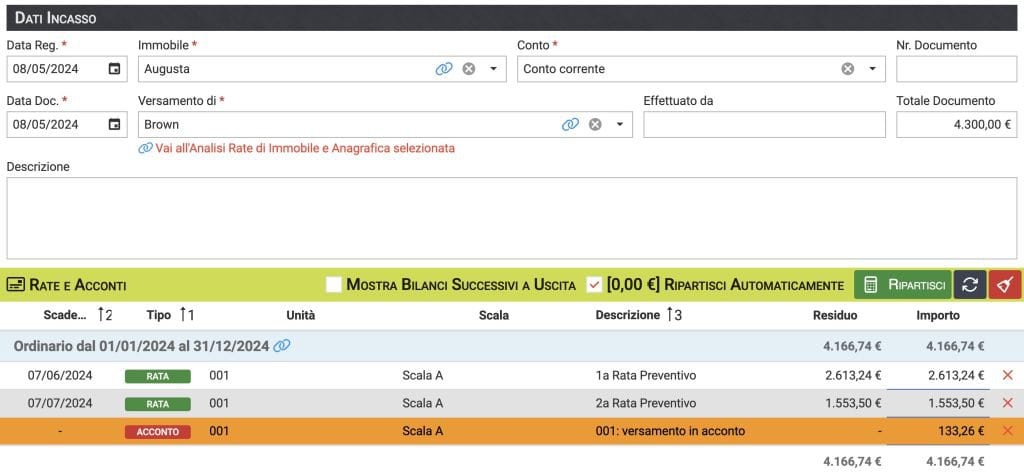Open the Data Reg. calendar picker
Screen dimensions: 1024x475
click(115, 69)
